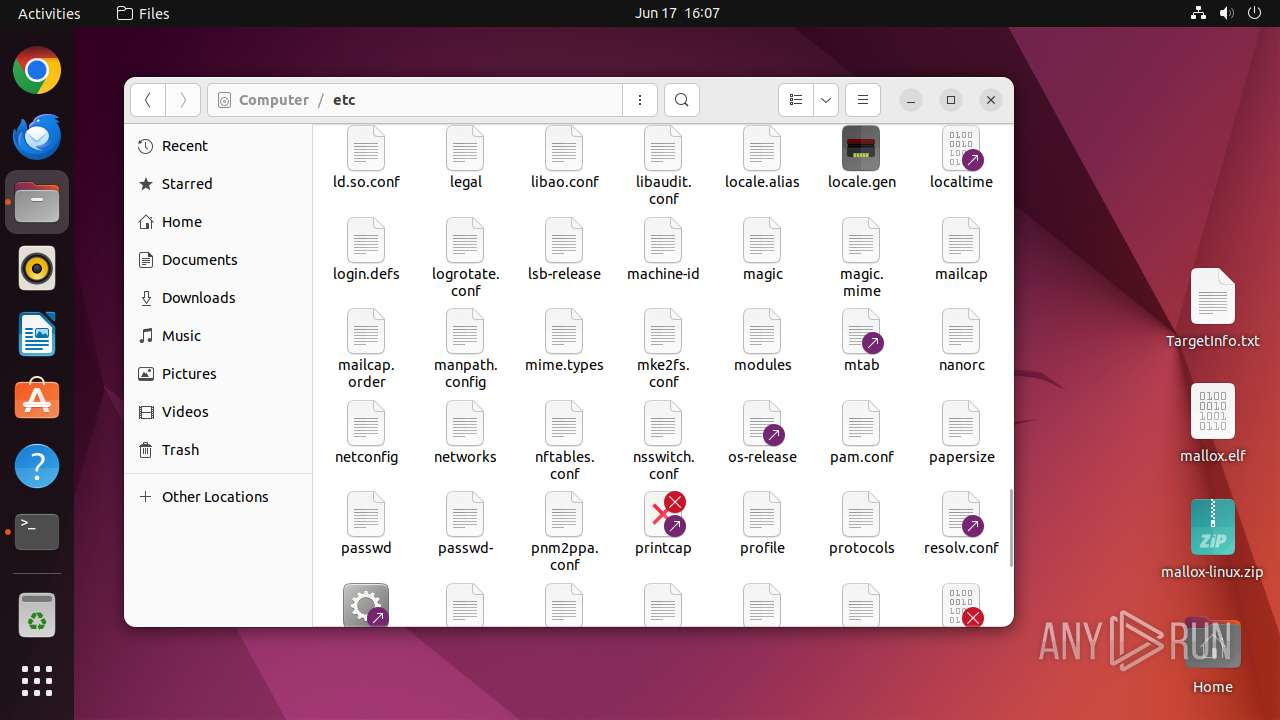
Task: Open the hamburger main menu
Action: tap(862, 100)
